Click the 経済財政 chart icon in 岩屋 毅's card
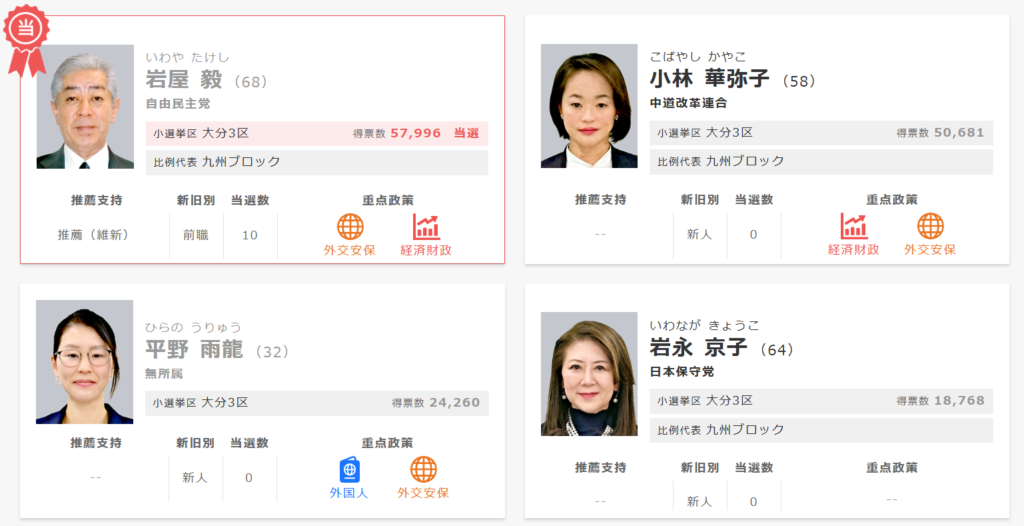The width and height of the screenshot is (1024, 526). (426, 227)
